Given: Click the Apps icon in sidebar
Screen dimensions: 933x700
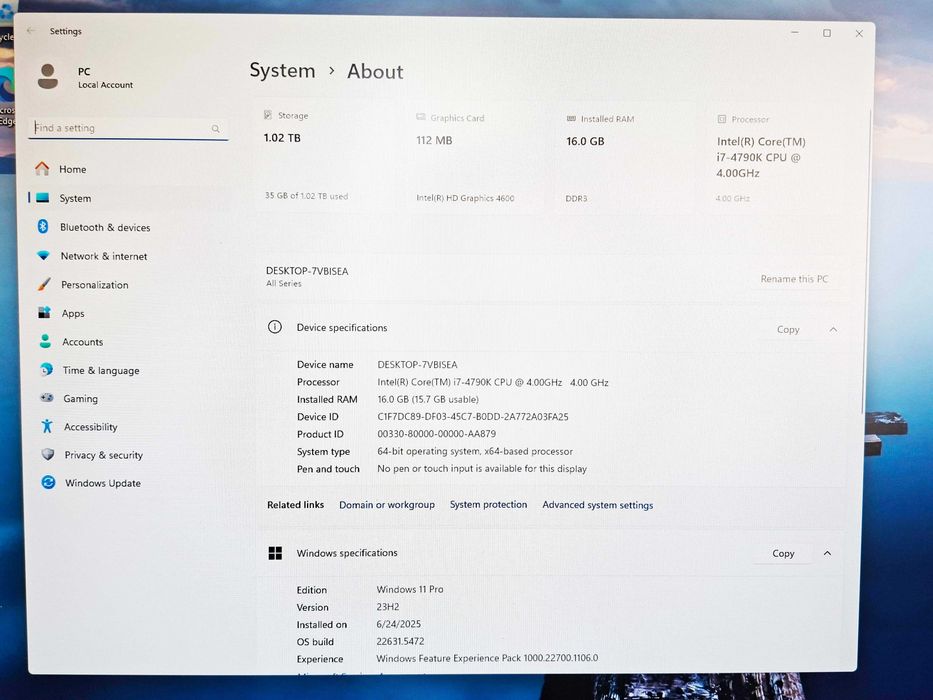Looking at the screenshot, I should pos(45,312).
